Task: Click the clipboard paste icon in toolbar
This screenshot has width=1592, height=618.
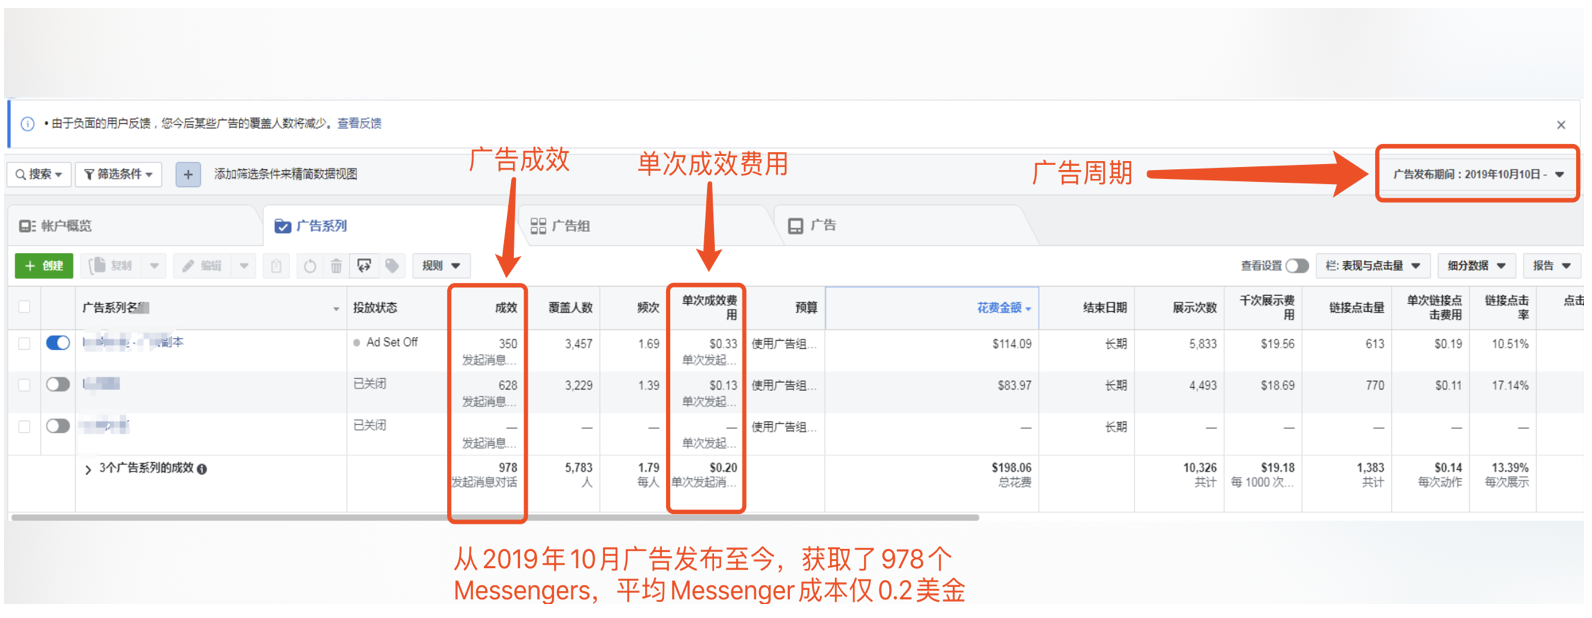Action: [276, 266]
